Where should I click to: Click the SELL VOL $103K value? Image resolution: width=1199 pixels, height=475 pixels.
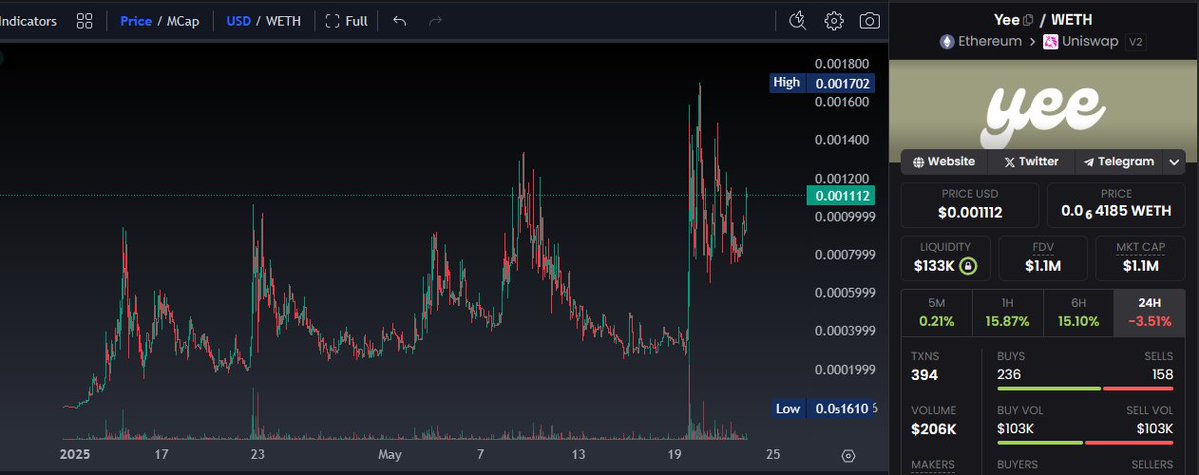pos(1155,428)
